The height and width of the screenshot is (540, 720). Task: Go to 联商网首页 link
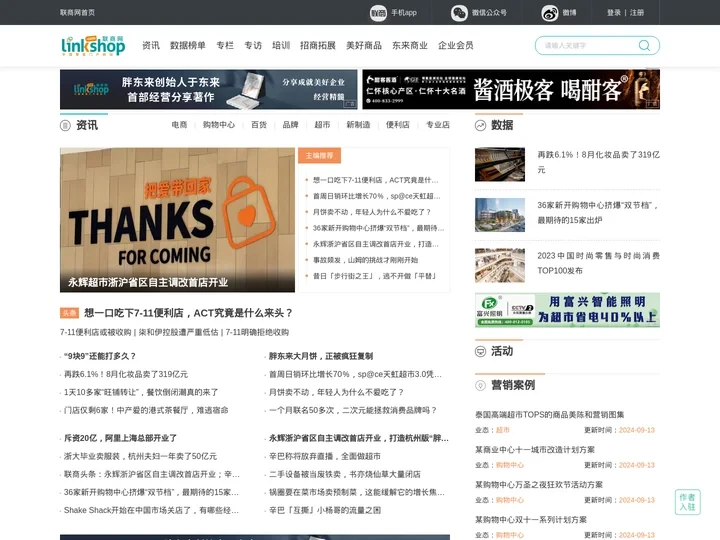pyautogui.click(x=78, y=13)
